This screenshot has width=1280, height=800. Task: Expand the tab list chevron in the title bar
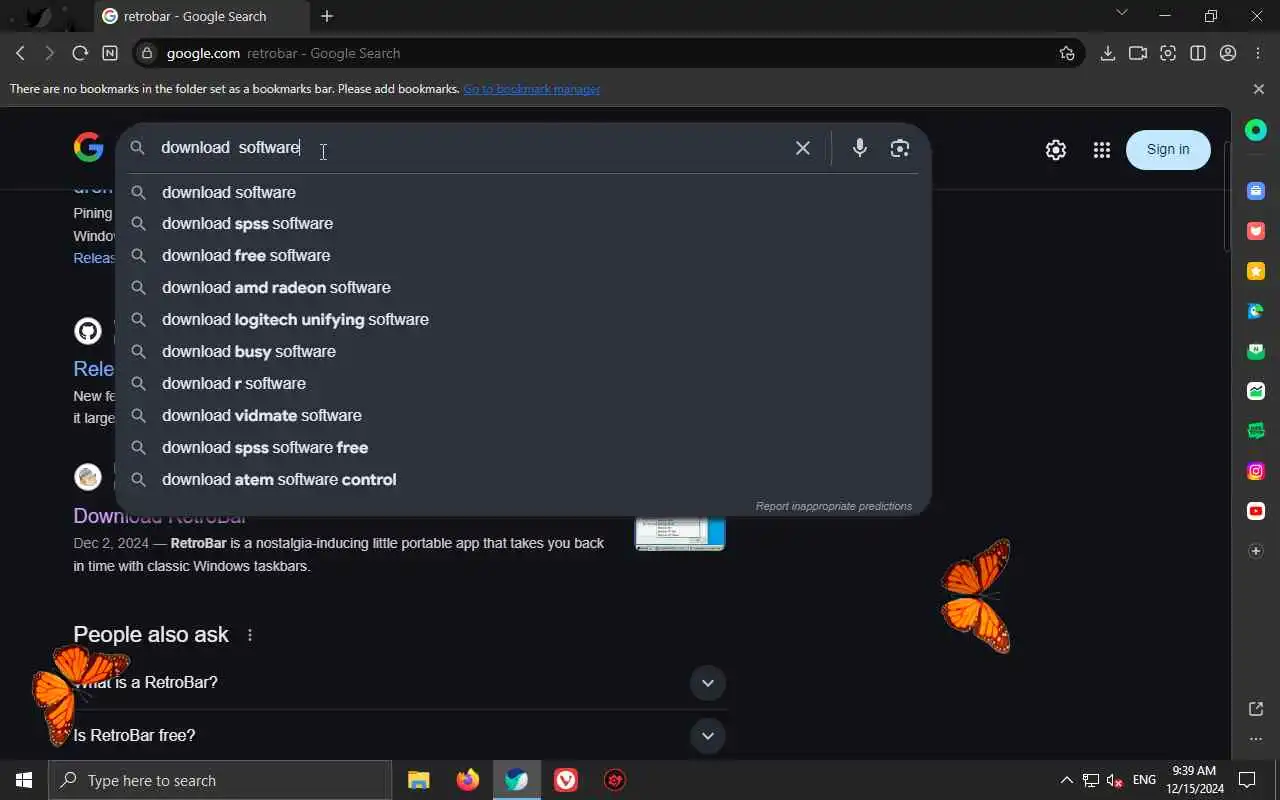click(1121, 13)
